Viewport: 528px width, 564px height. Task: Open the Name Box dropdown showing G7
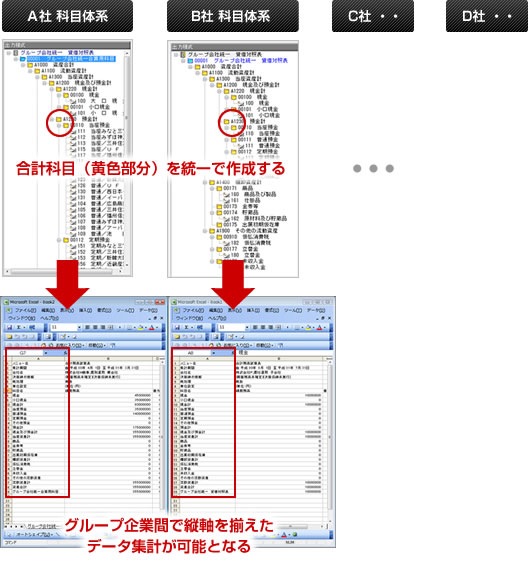(47, 353)
